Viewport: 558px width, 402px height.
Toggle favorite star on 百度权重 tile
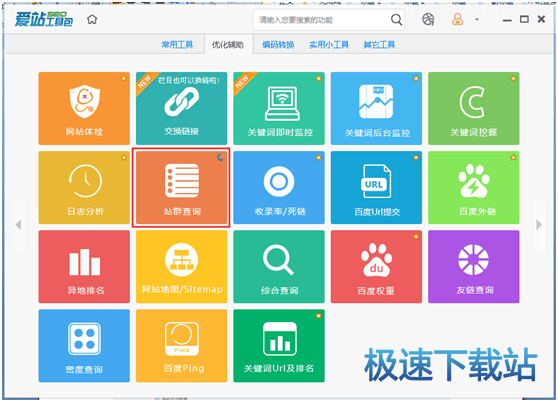pos(416,236)
